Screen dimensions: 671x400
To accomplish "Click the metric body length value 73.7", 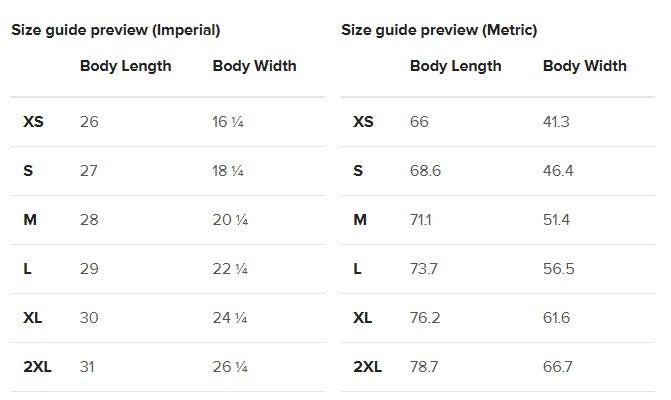I will pos(425,269).
